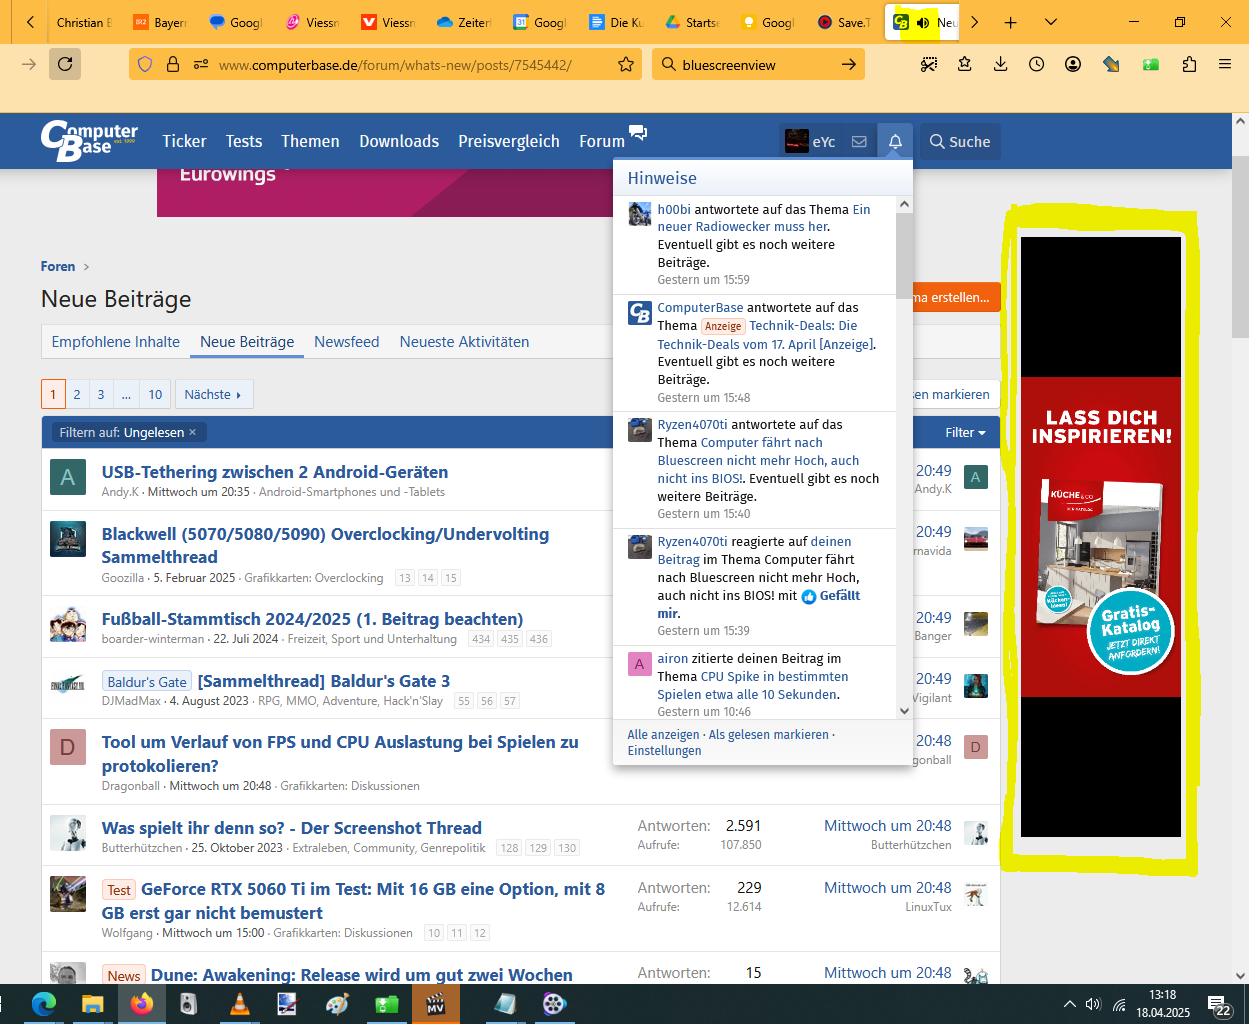This screenshot has height=1024, width=1249.
Task: Click the Baldur's Gate prefix label
Action: (147, 682)
